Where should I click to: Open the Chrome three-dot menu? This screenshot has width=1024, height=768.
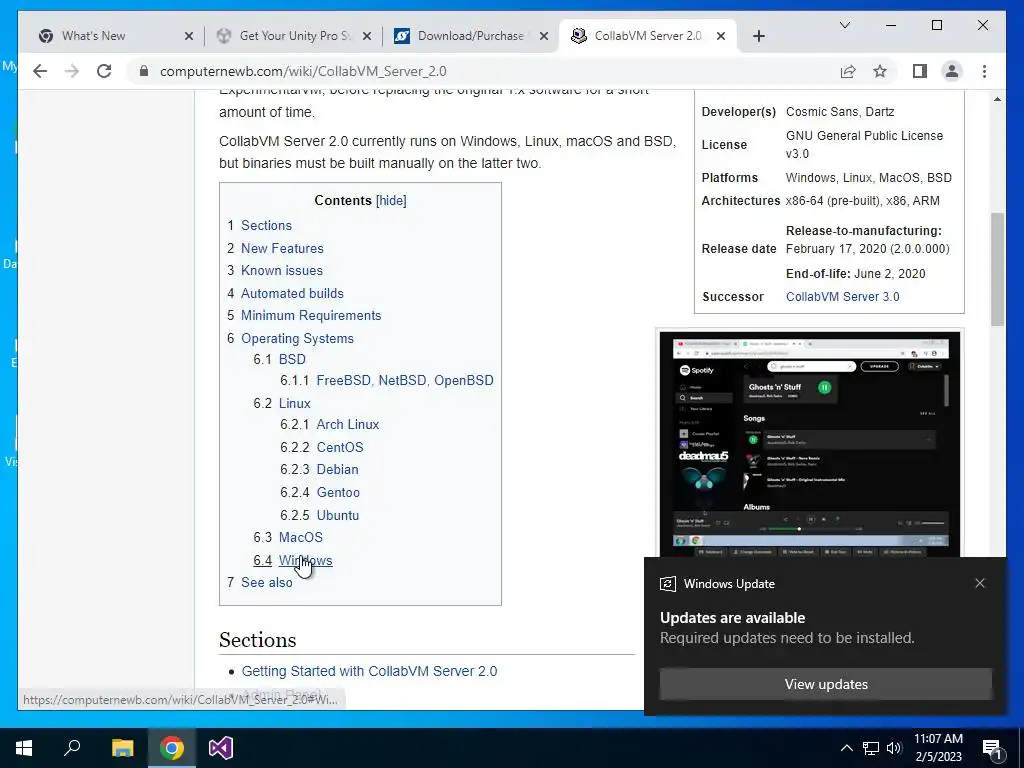(x=984, y=71)
